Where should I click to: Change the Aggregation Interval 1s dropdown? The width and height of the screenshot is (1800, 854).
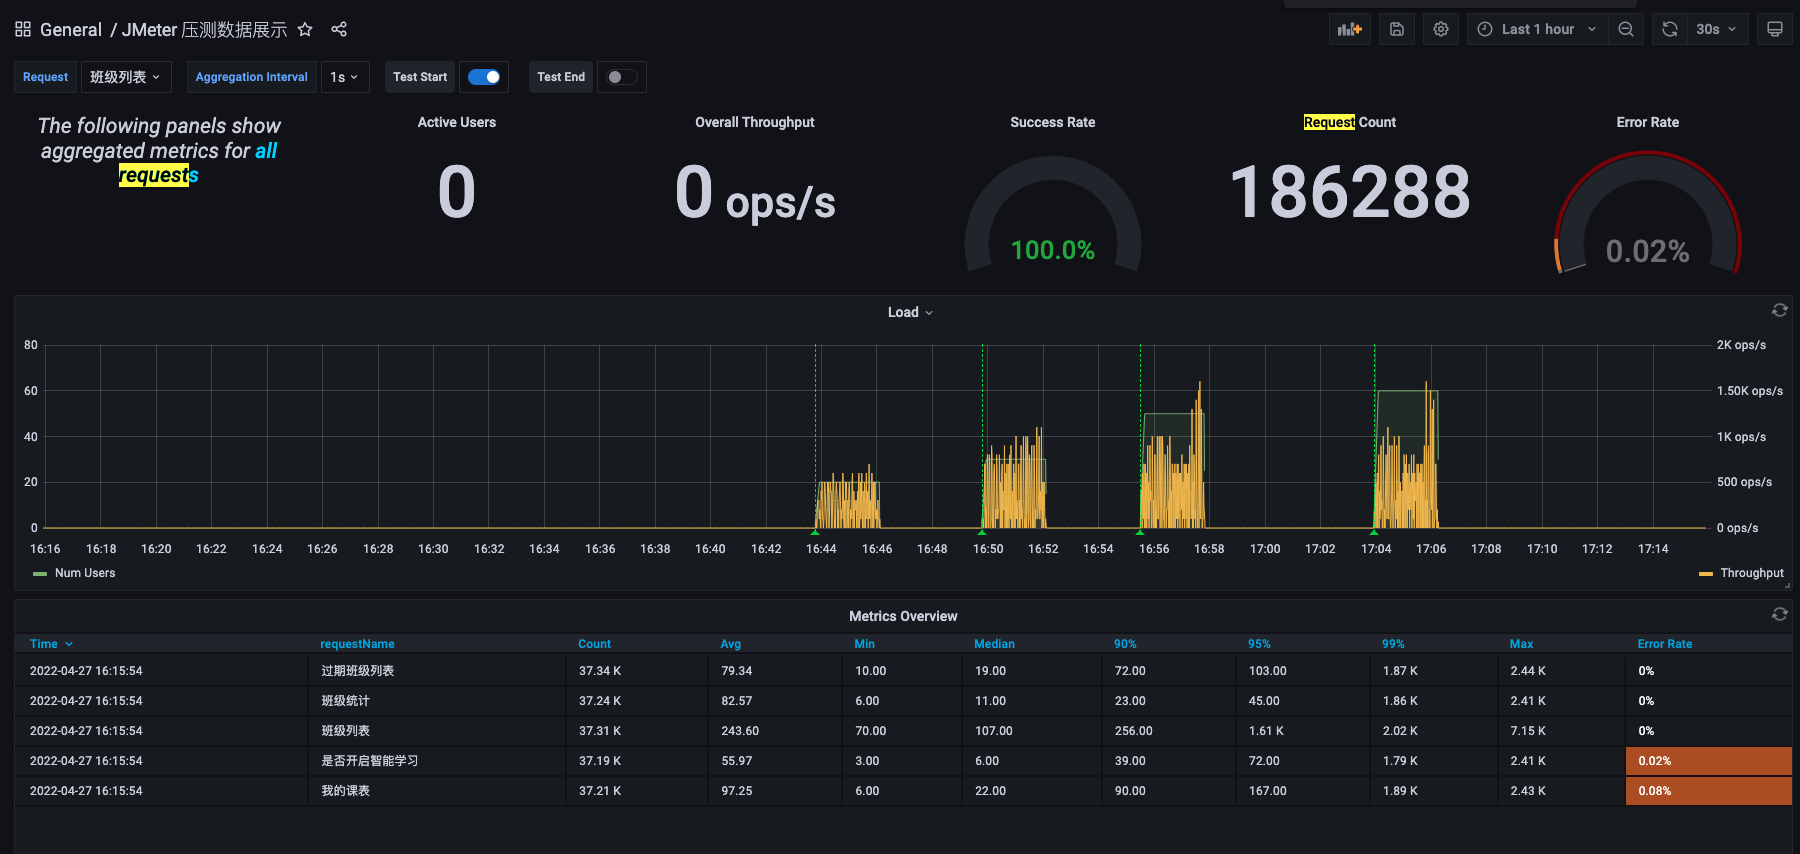tap(345, 77)
